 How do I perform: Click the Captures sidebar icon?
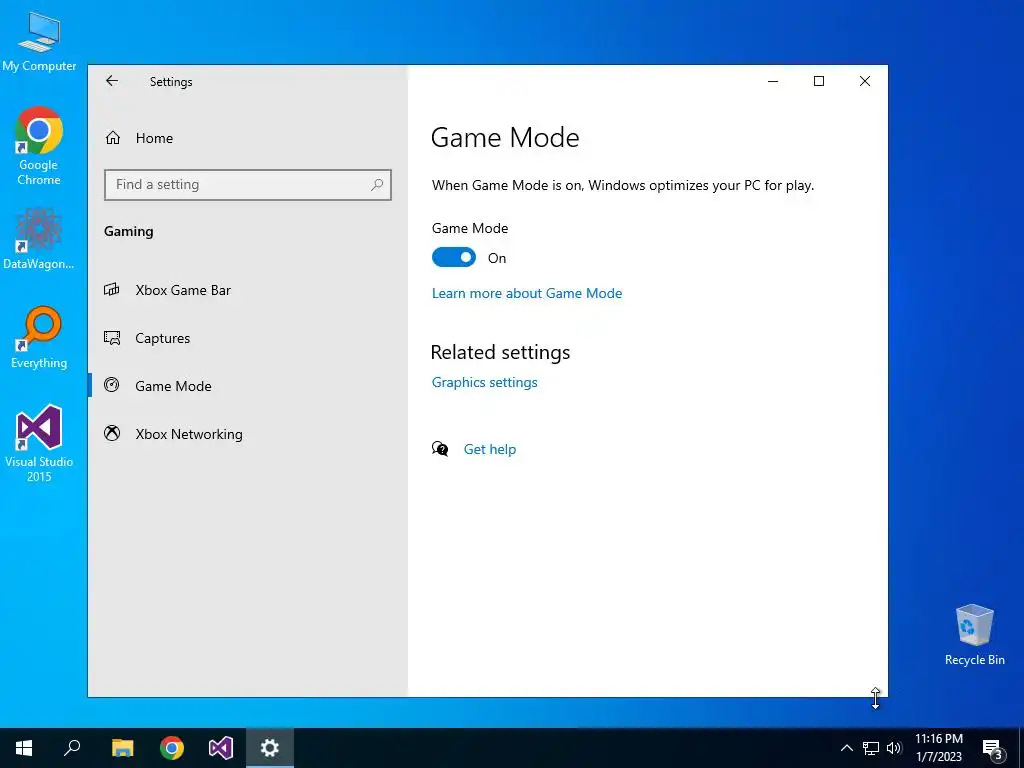(x=112, y=338)
